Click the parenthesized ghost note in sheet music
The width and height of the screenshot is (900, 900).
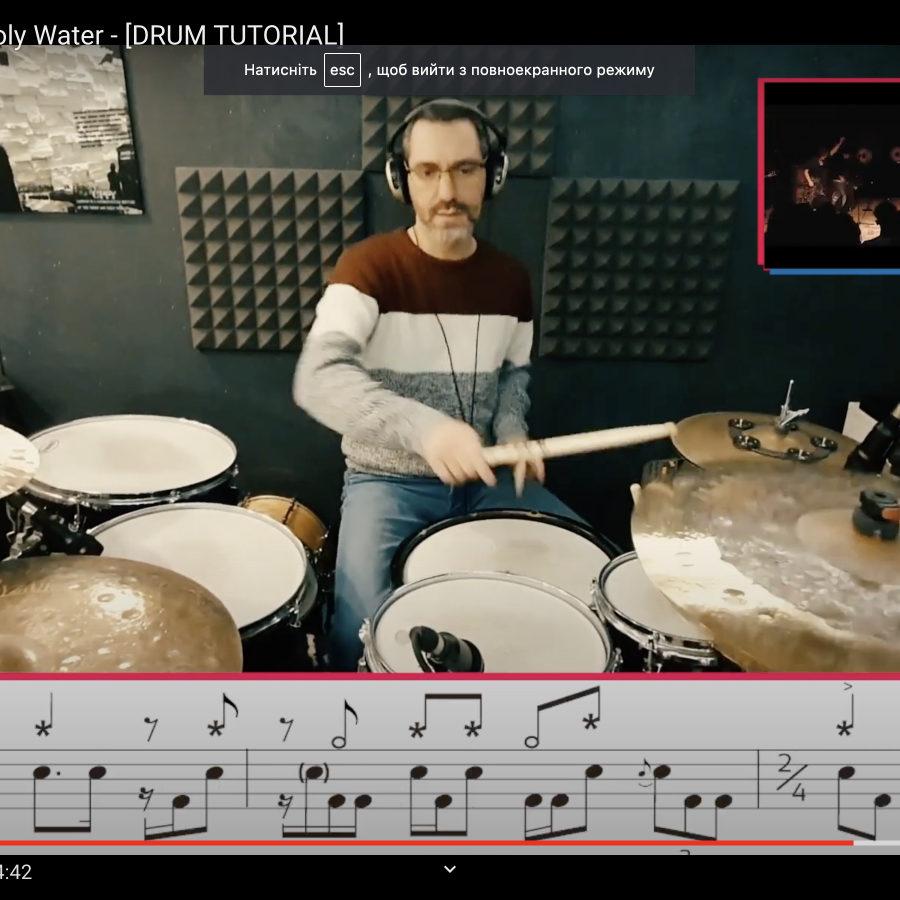(x=314, y=773)
